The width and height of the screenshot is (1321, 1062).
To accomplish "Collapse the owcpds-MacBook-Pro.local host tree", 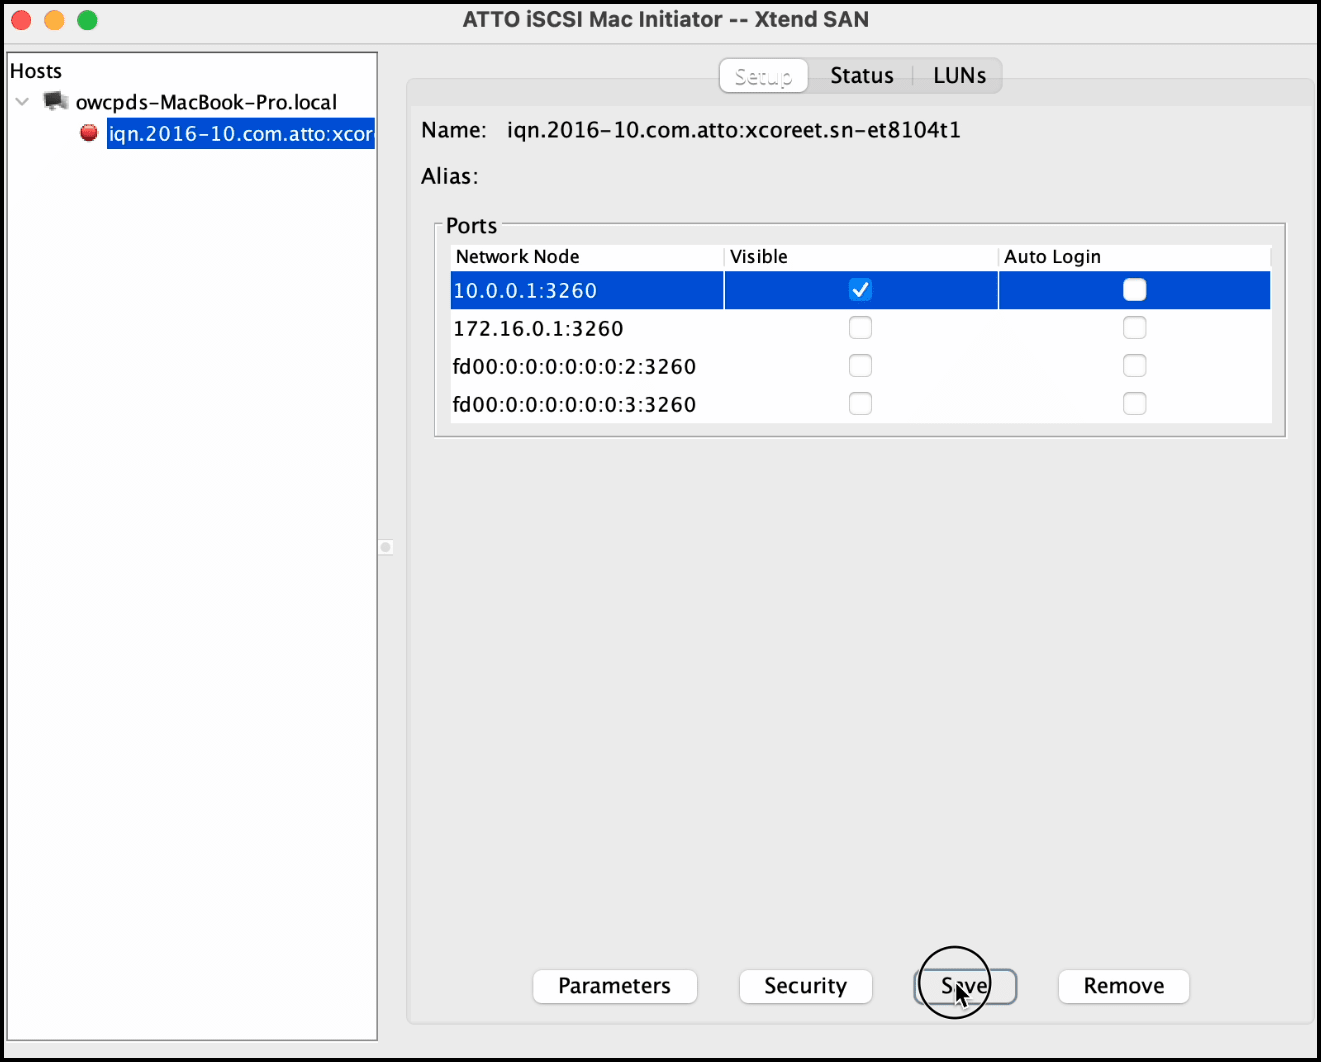I will click(23, 101).
